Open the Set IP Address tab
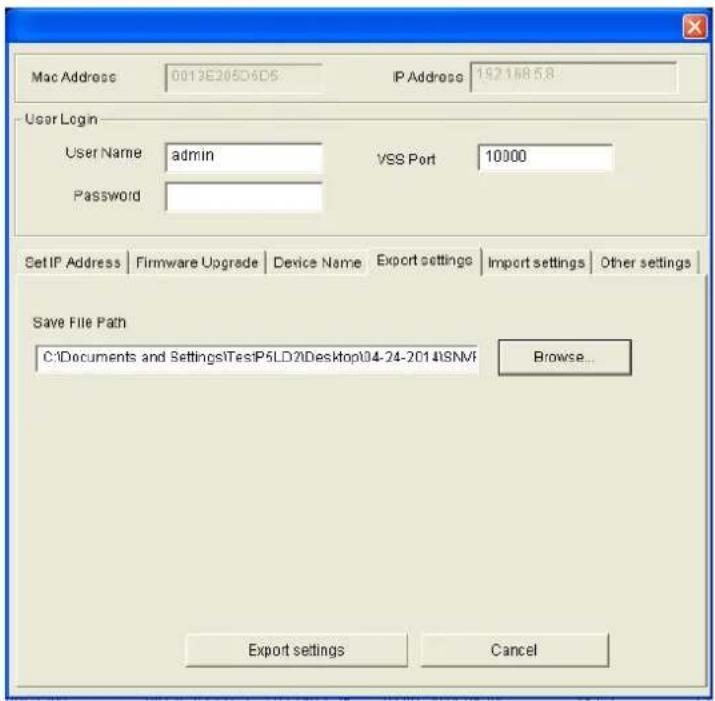 click(x=73, y=263)
